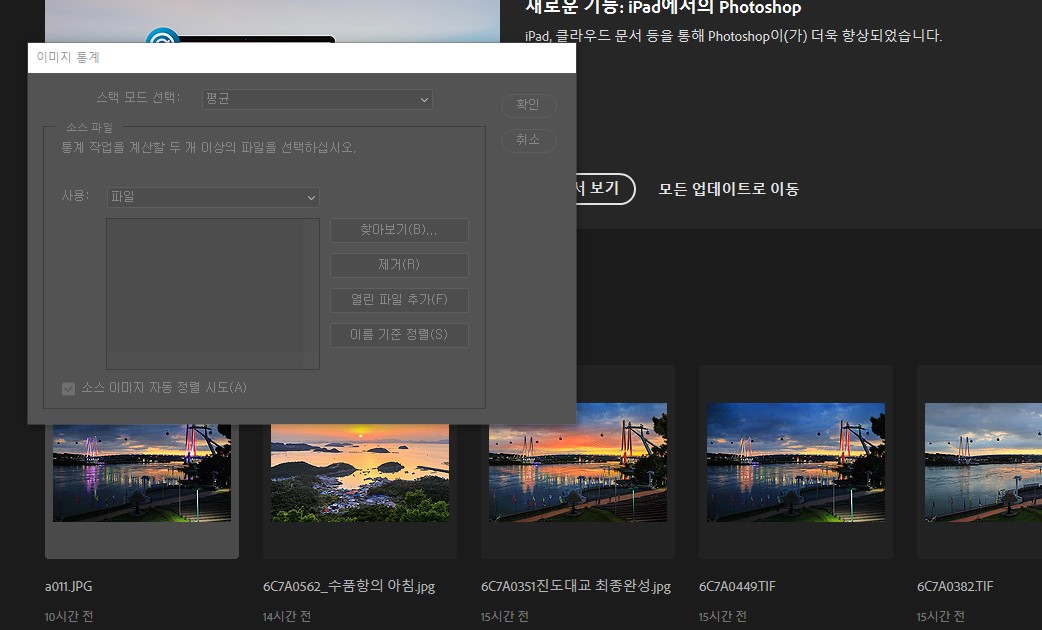1042x630 pixels.
Task: Click the 6C7A0449.TIF file name
Action: point(737,586)
